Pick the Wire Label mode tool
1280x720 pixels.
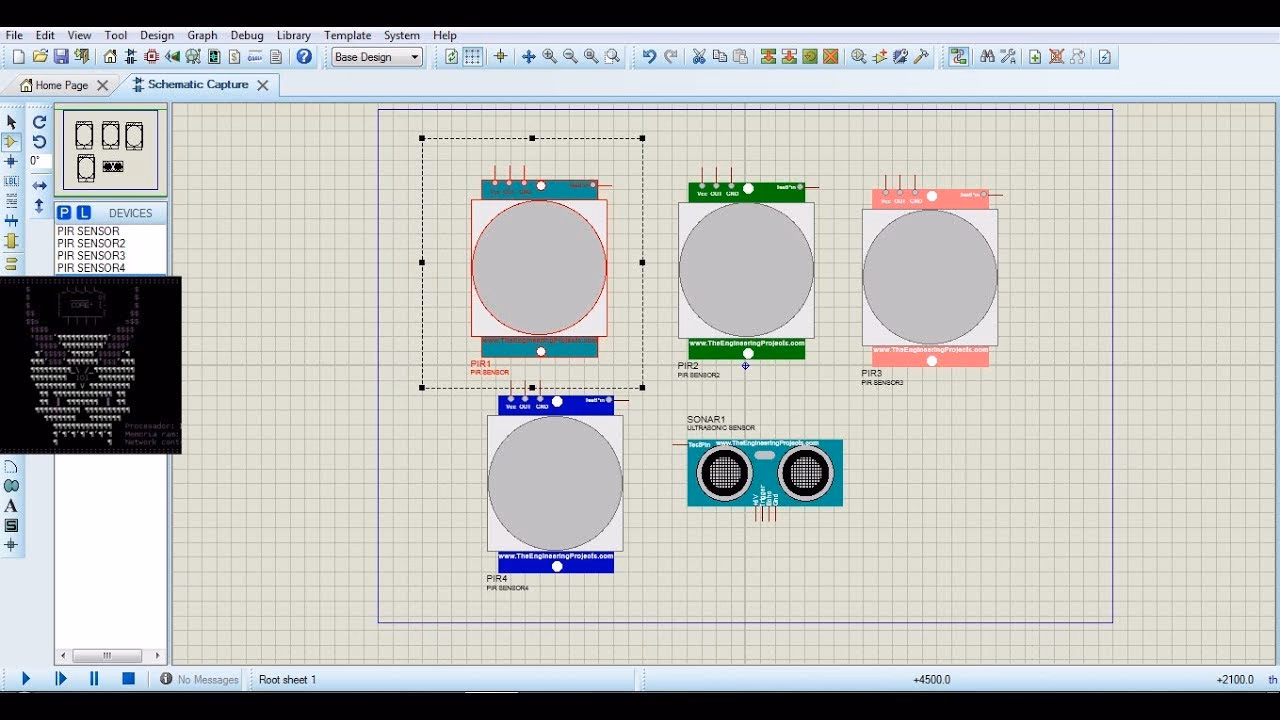pos(11,182)
